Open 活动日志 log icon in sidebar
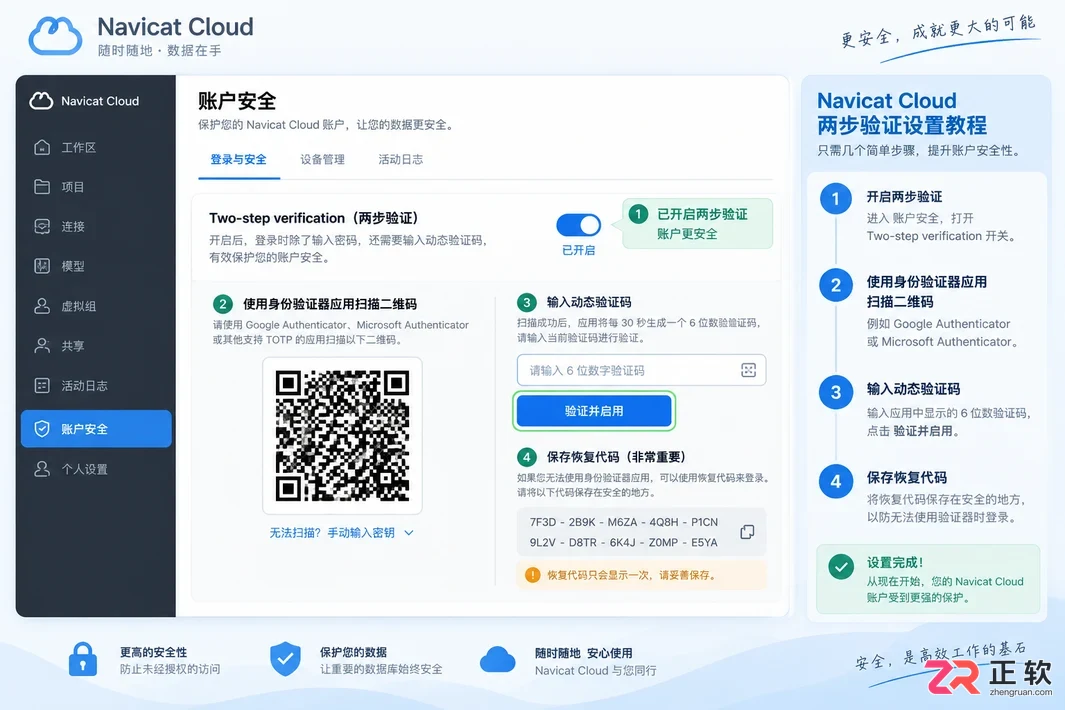Viewport: 1065px width, 710px height. point(42,385)
